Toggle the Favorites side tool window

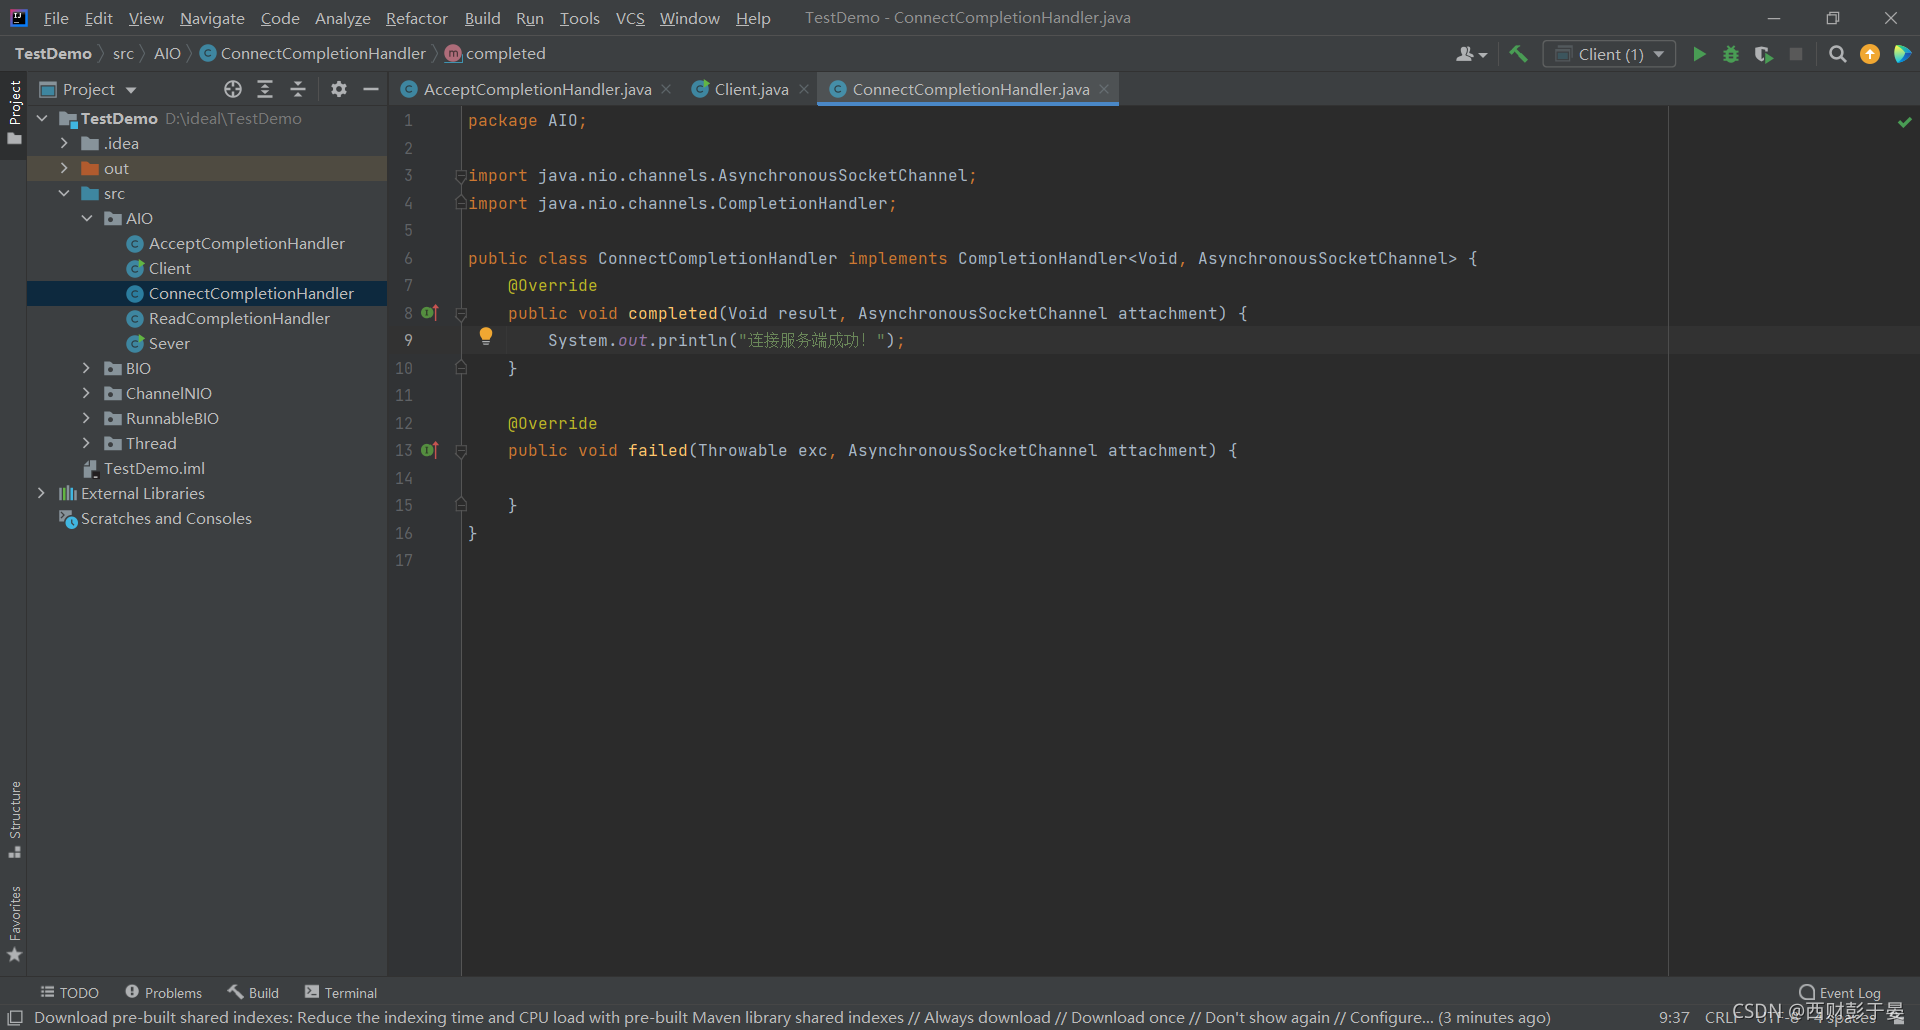coord(14,924)
